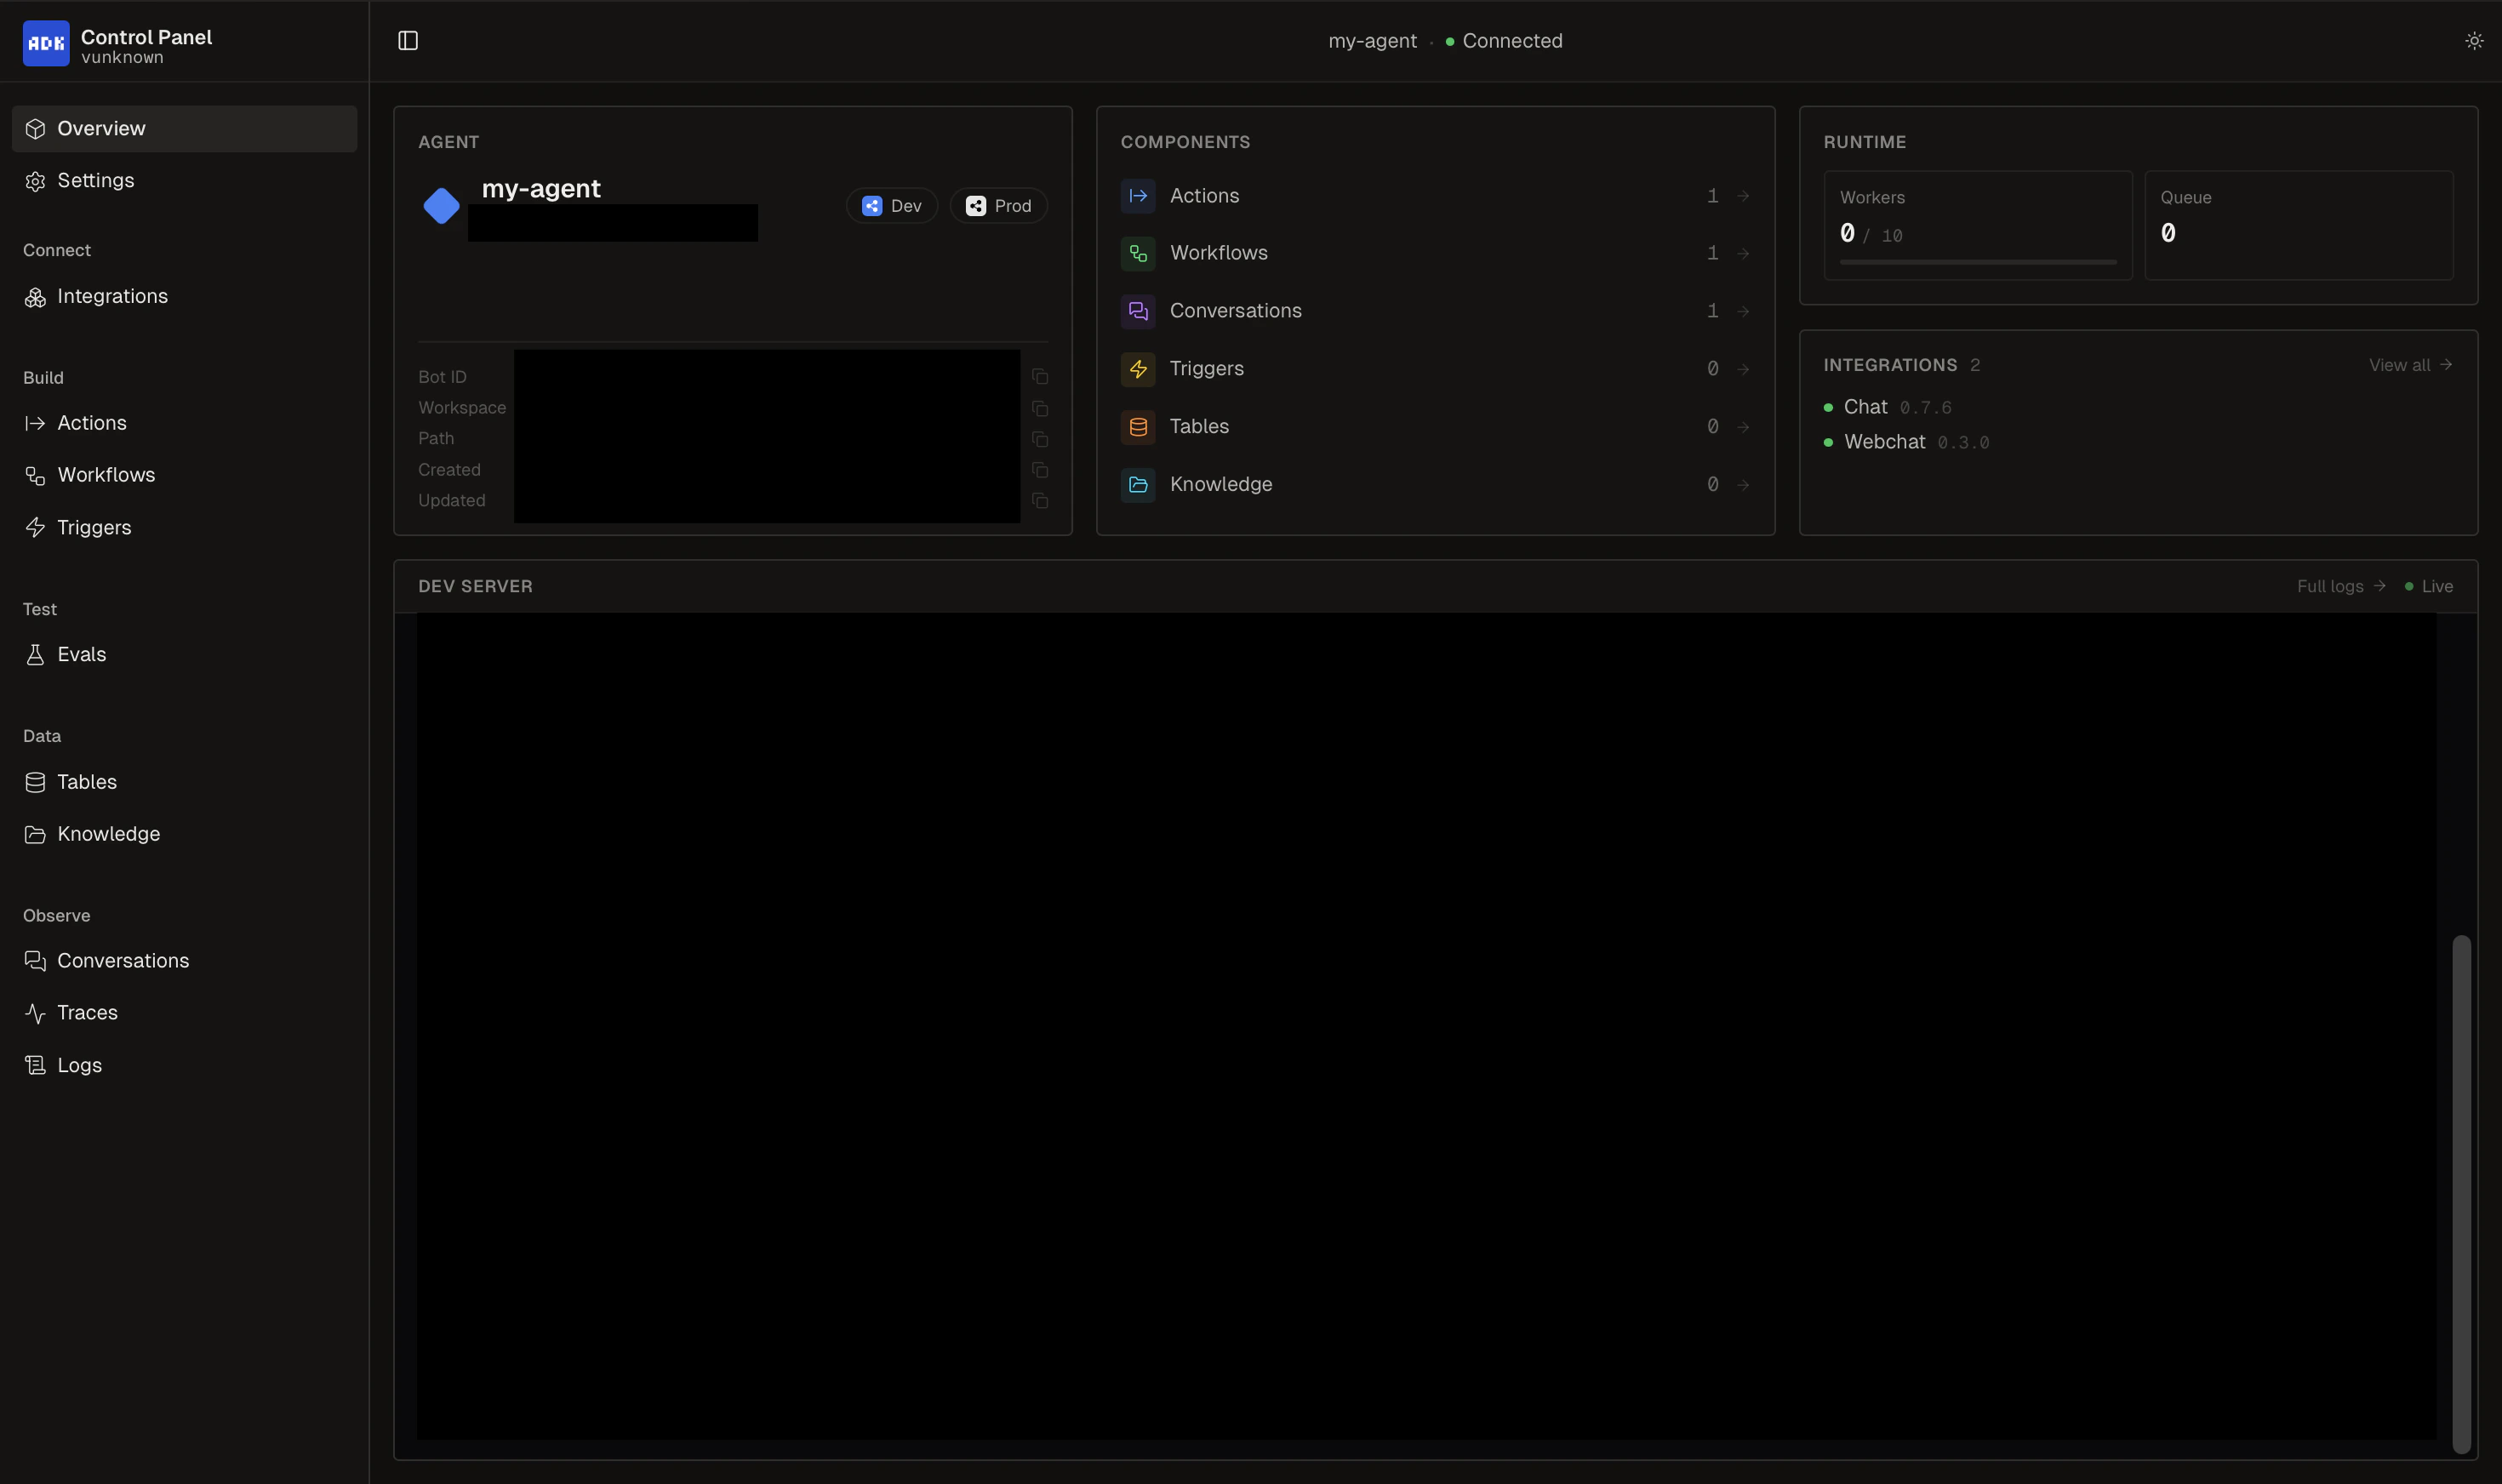The height and width of the screenshot is (1484, 2502).
Task: Switch the agent to Prod environment
Action: point(997,205)
